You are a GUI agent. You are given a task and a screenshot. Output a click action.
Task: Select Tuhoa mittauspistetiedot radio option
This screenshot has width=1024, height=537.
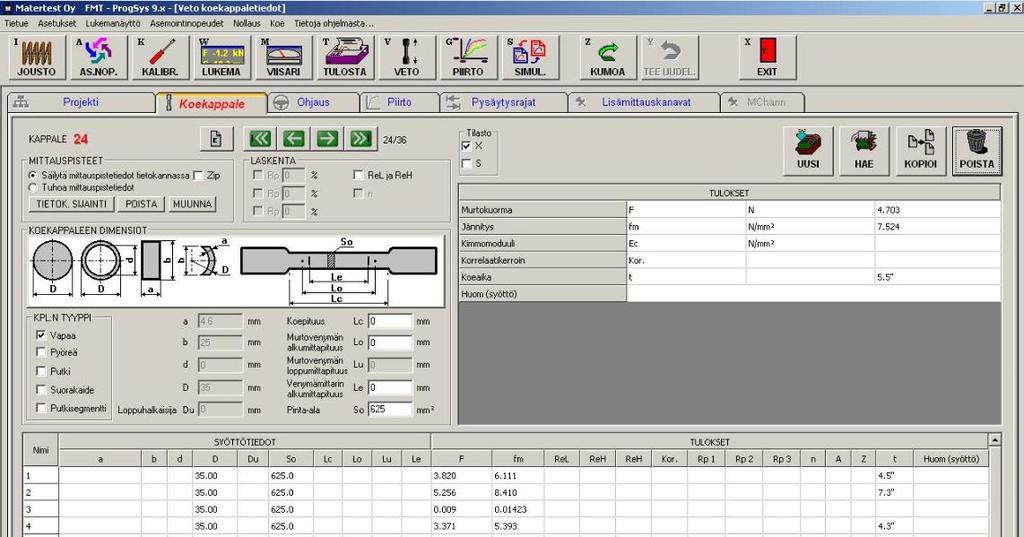coord(33,187)
